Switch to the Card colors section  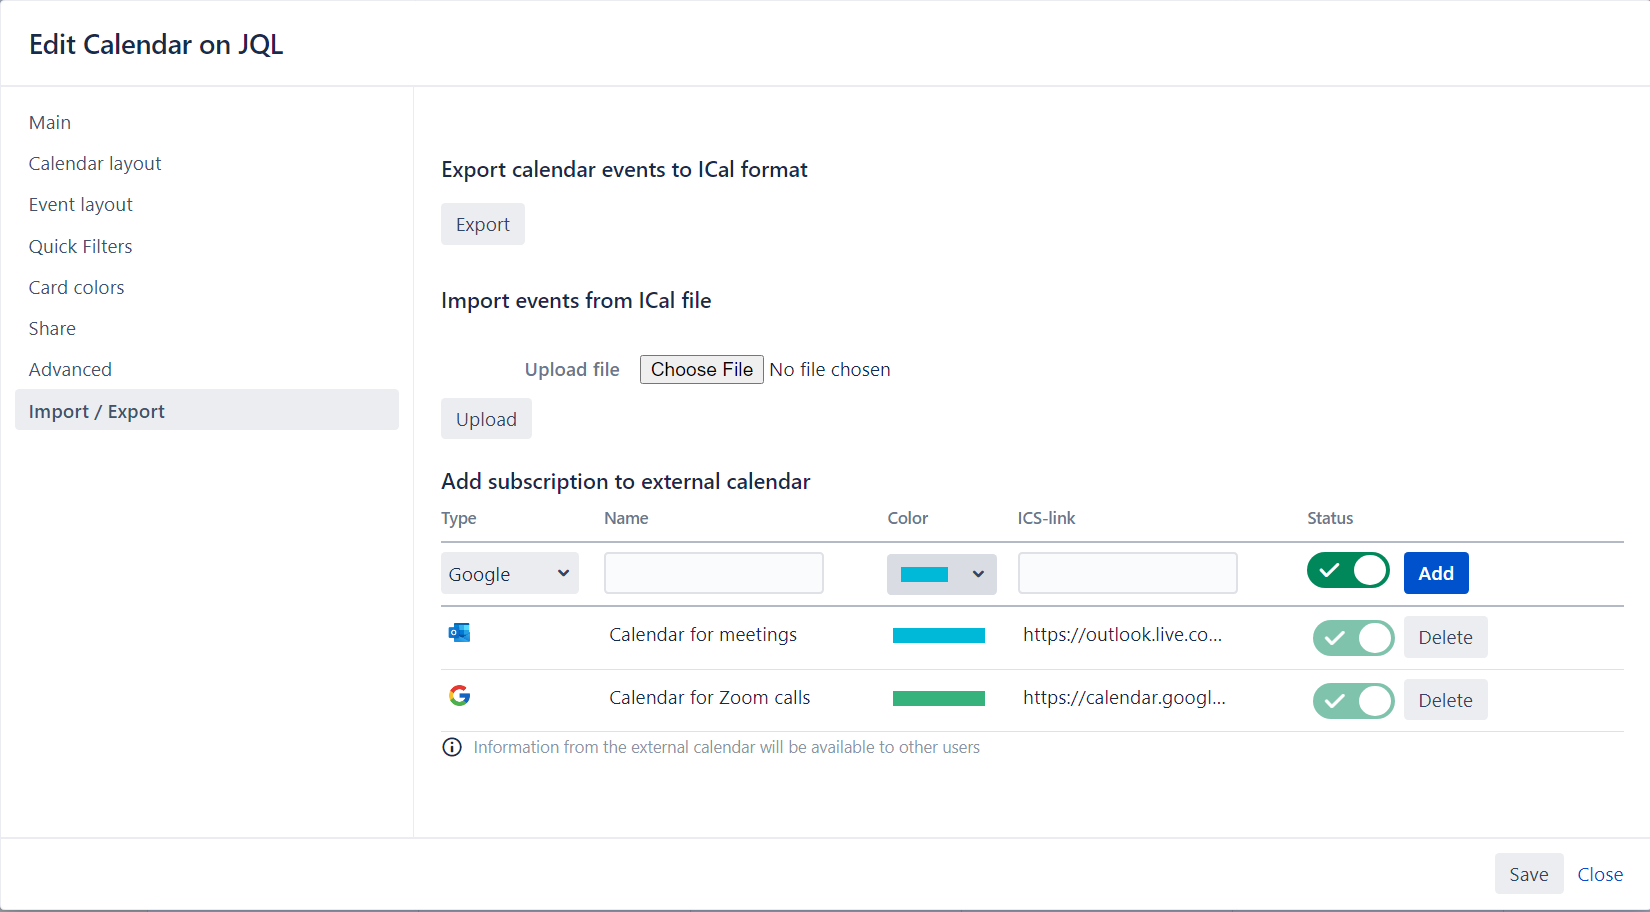[x=77, y=288]
